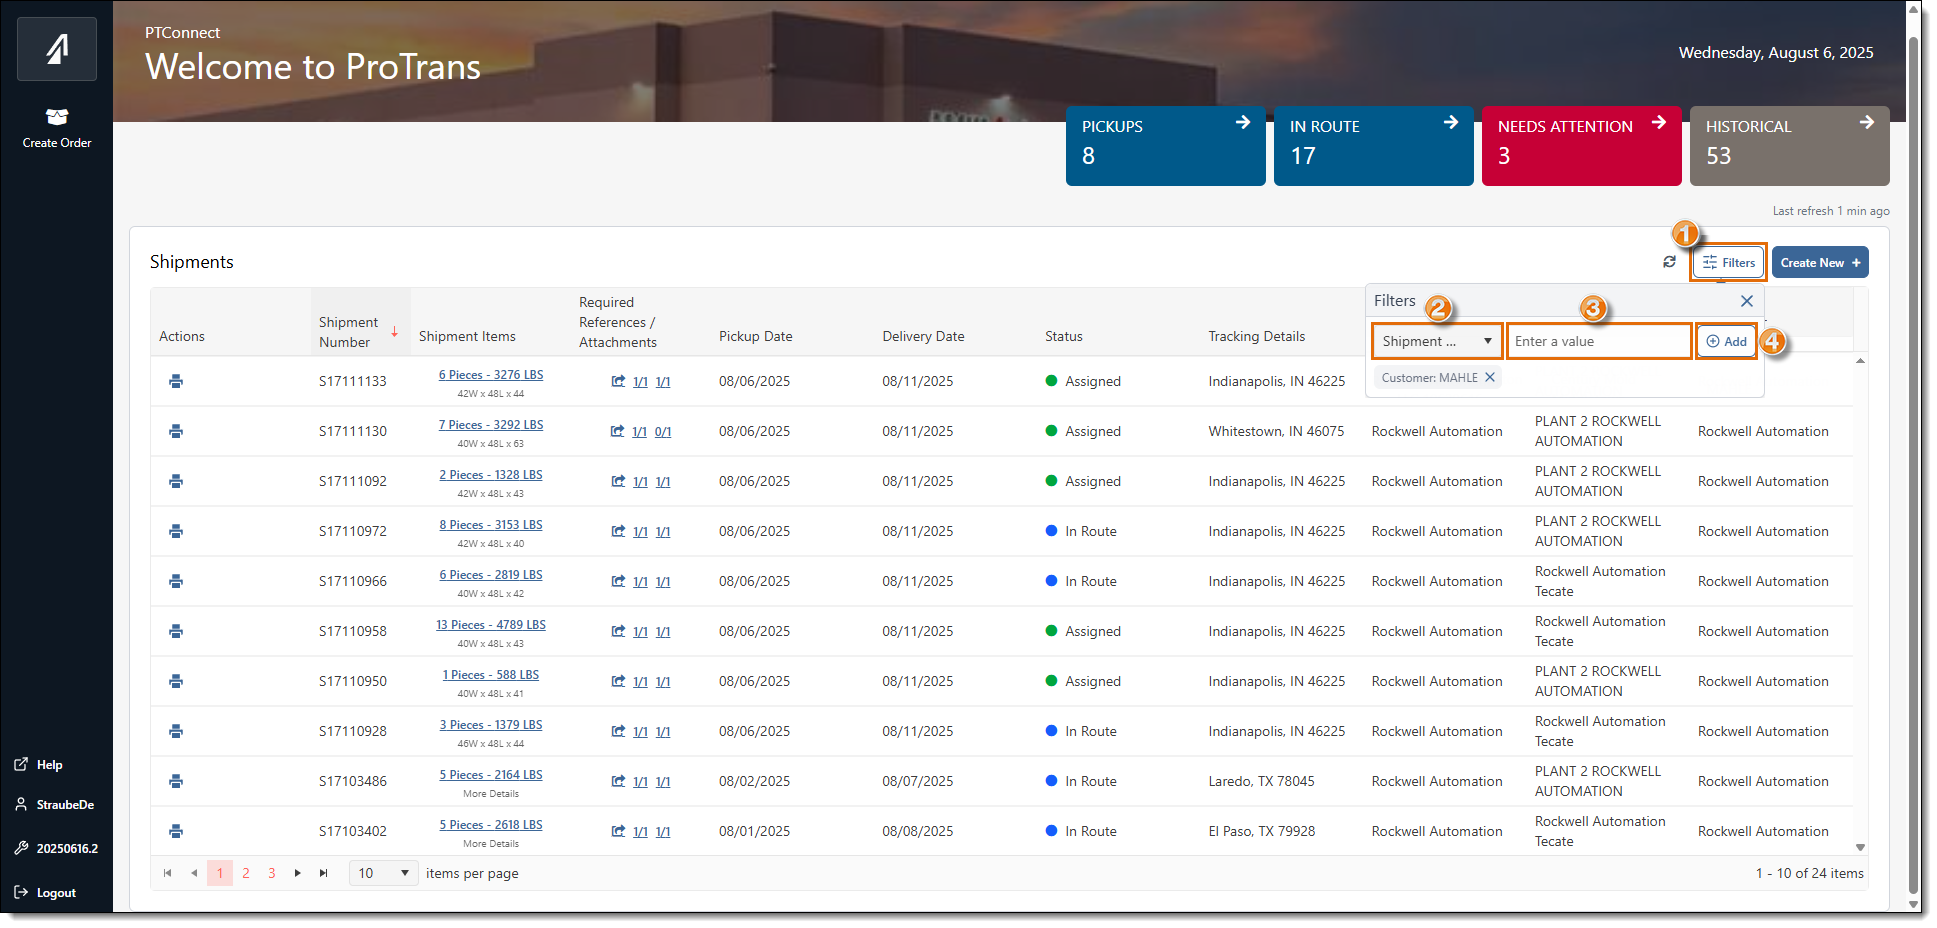This screenshot has width=1937, height=928.
Task: Go to the last page of results
Action: point(324,873)
